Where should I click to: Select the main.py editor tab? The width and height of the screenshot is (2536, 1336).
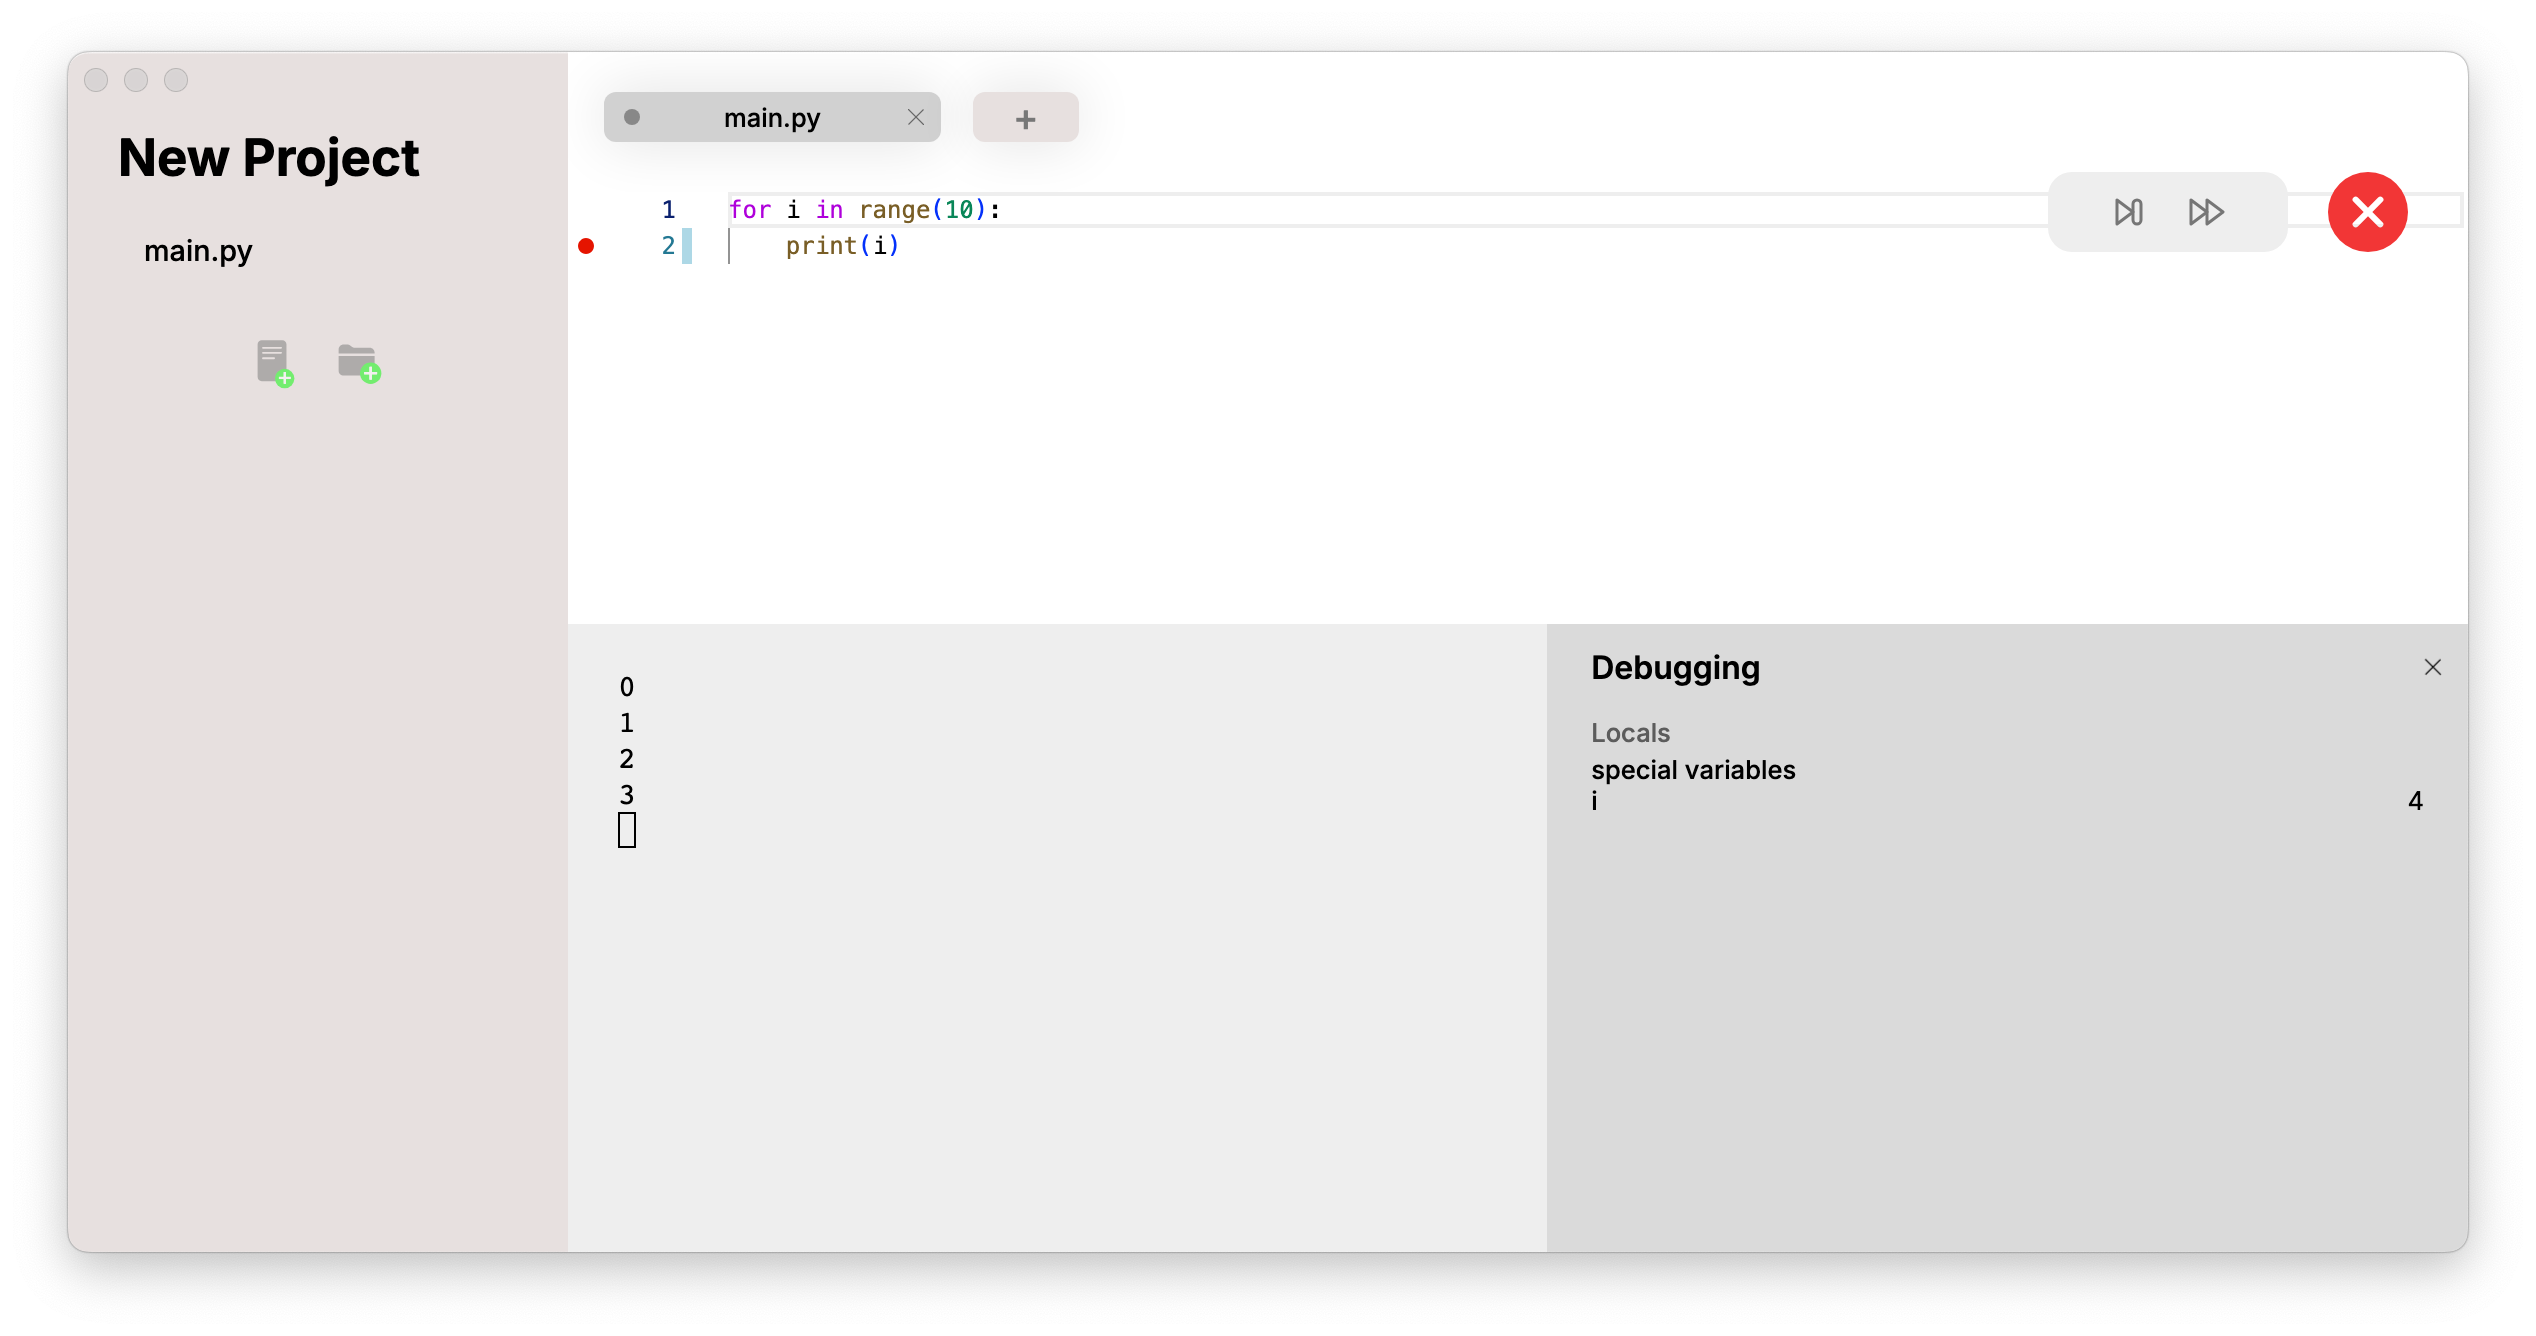coord(771,118)
